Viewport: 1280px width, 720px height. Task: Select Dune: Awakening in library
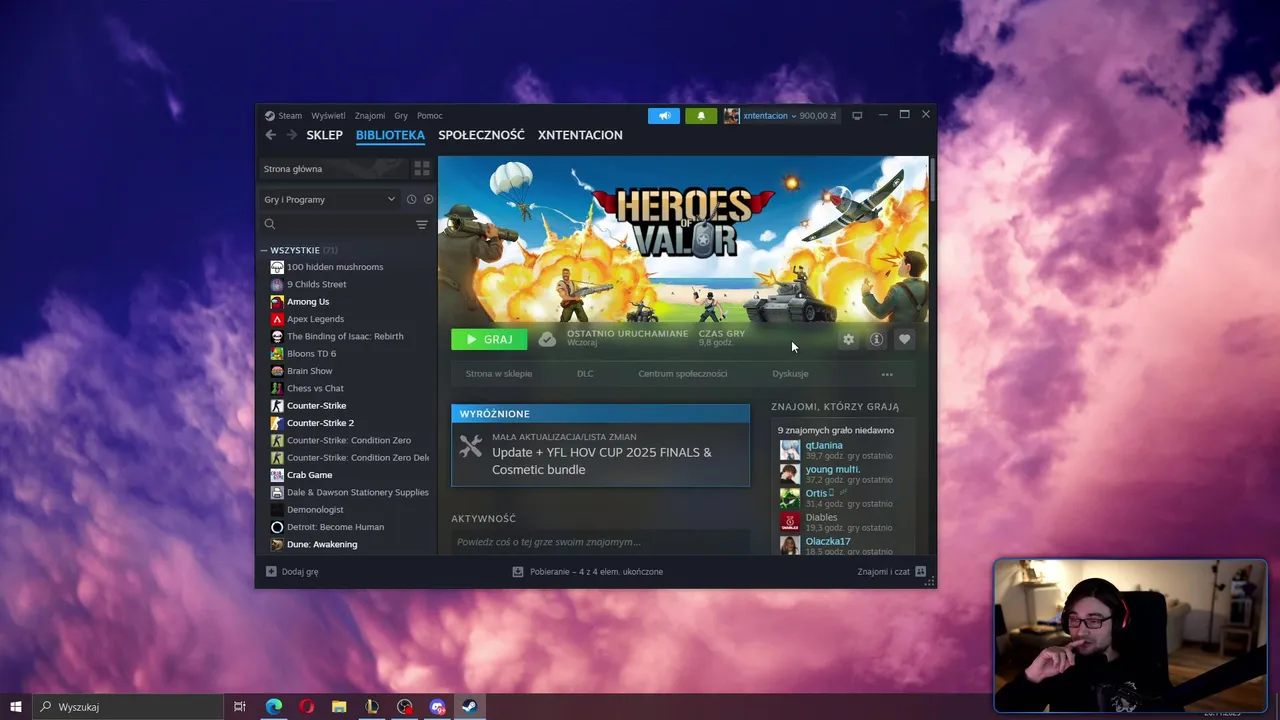coord(322,544)
